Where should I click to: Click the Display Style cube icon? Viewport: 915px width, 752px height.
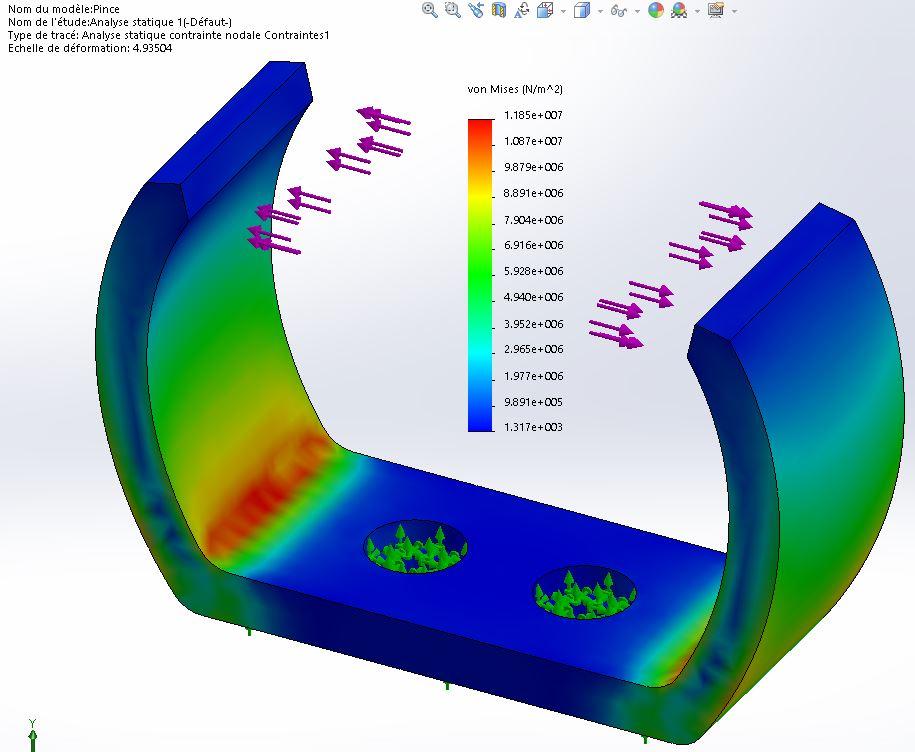(x=582, y=10)
